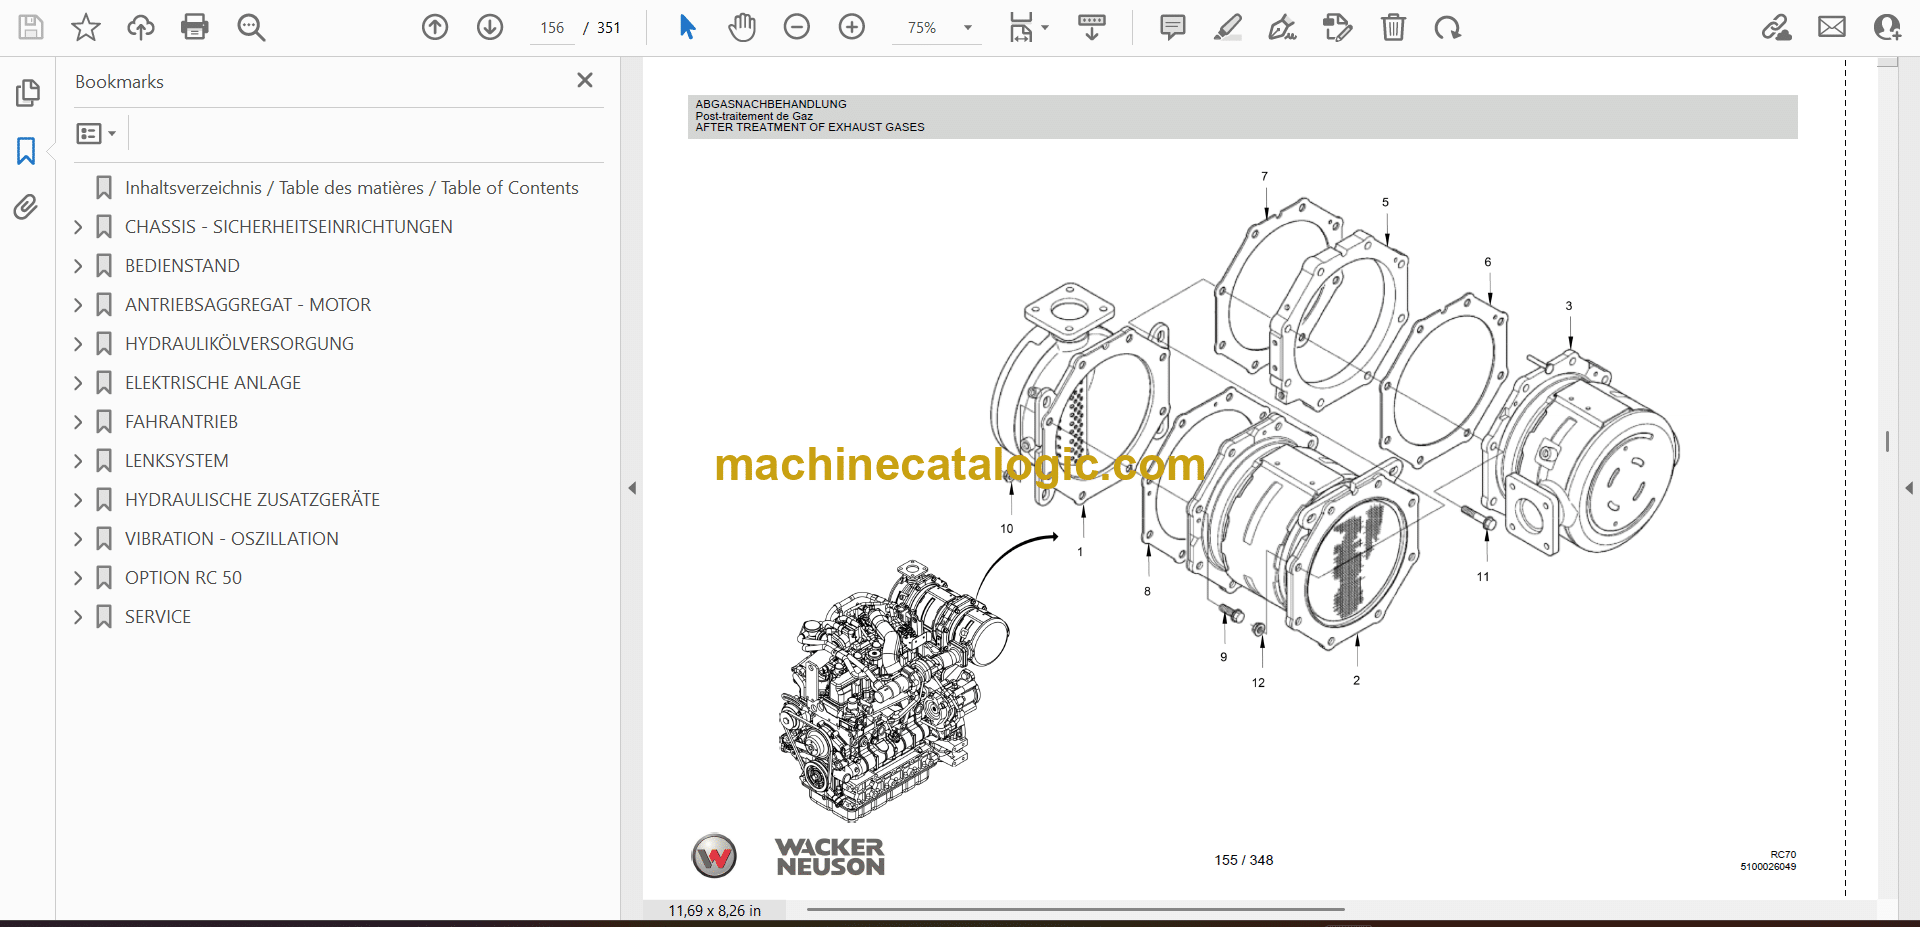Open the Inhaltsverzeichnis table of contents bookmark
The width and height of the screenshot is (1920, 927).
(x=351, y=188)
